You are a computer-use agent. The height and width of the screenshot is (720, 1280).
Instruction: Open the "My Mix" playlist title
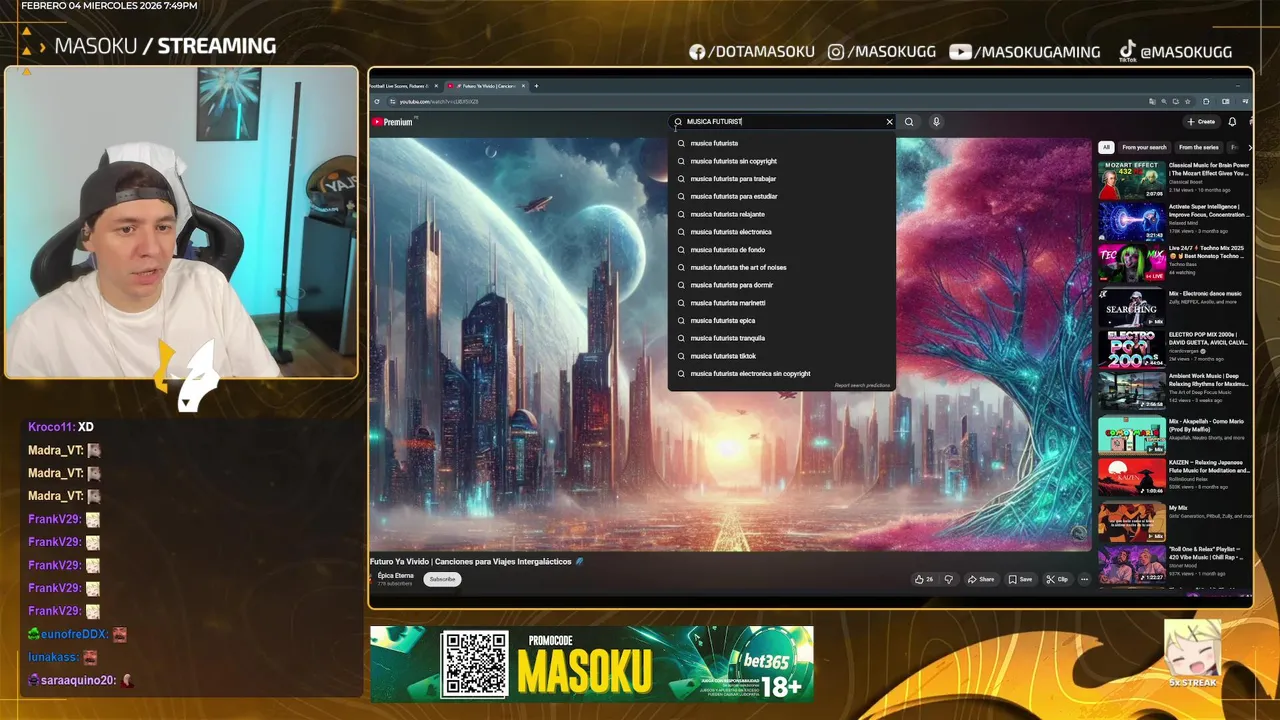[x=1178, y=508]
